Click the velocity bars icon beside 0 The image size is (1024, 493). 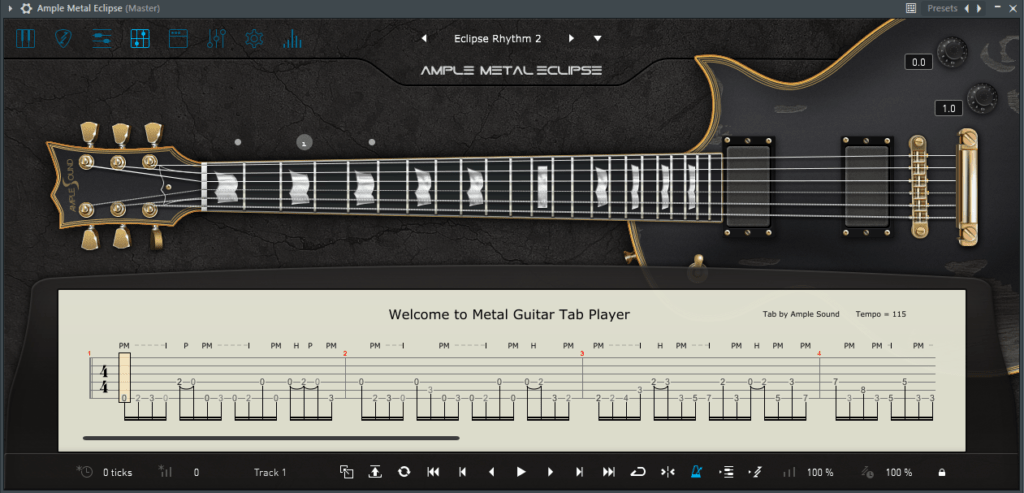tap(165, 471)
